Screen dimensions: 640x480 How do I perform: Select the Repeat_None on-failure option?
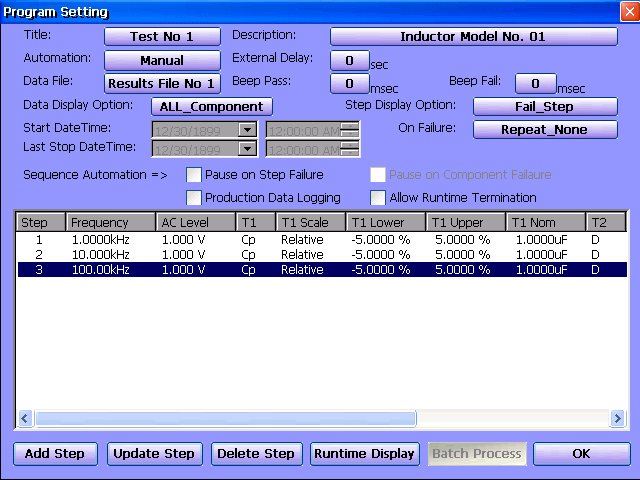point(545,130)
